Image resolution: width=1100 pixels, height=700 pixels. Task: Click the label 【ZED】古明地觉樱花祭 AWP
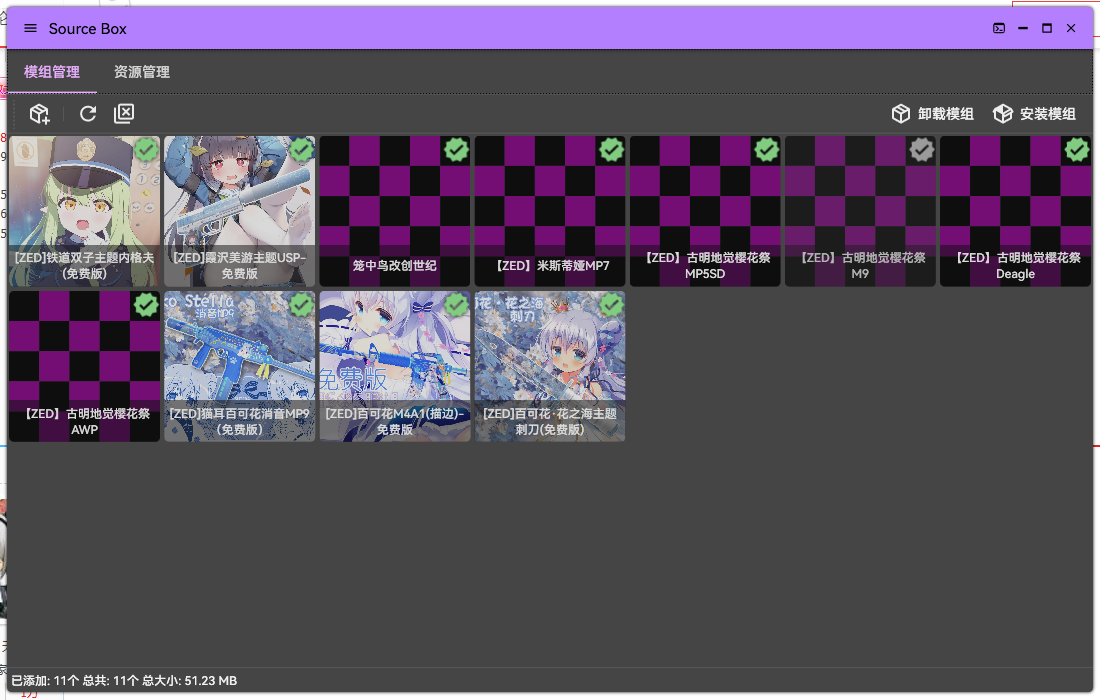[84, 422]
